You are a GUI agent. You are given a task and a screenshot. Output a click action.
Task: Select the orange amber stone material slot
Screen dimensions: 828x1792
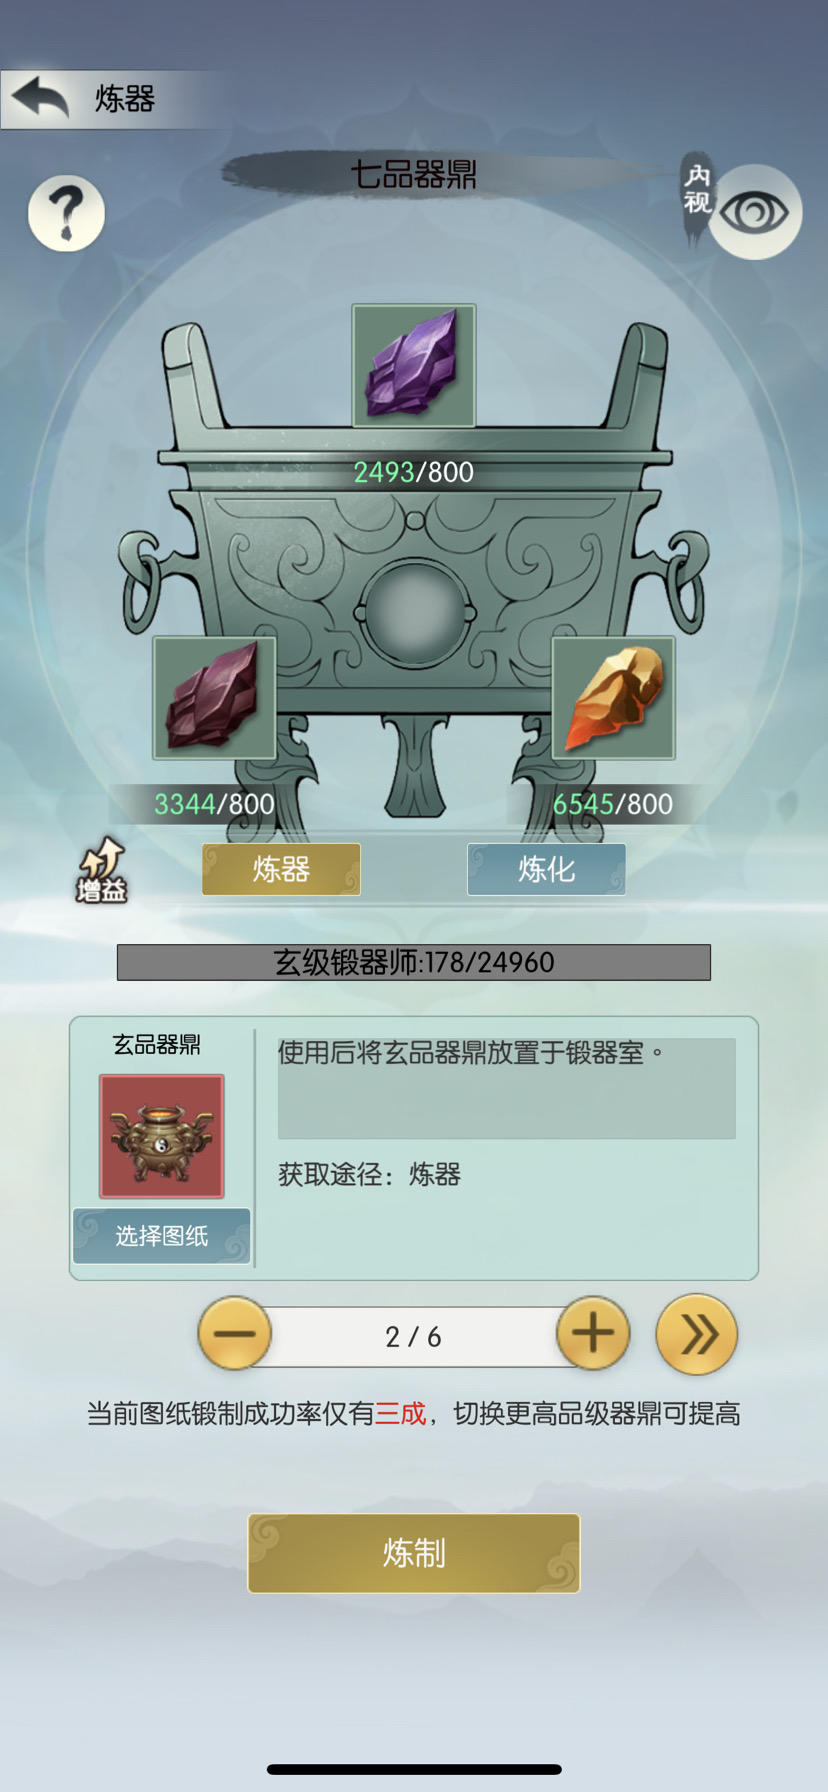click(614, 698)
